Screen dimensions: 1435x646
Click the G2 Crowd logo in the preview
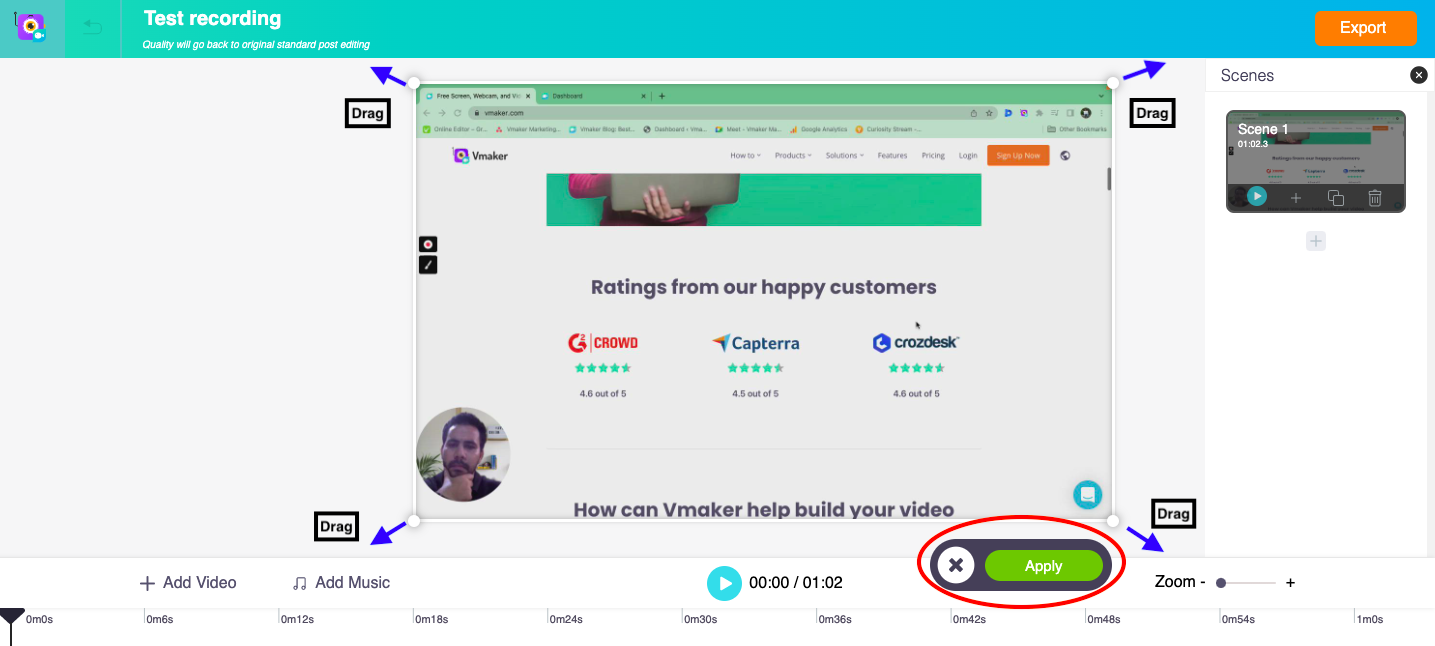tap(603, 343)
